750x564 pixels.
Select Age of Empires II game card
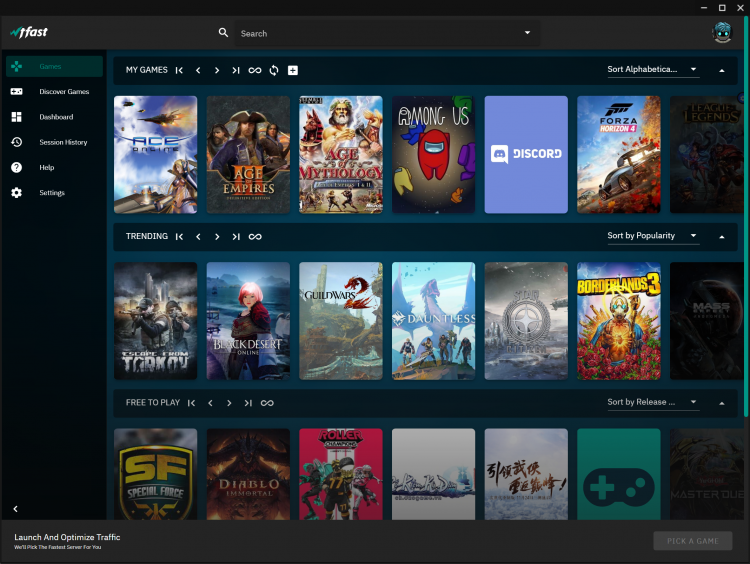click(x=248, y=155)
